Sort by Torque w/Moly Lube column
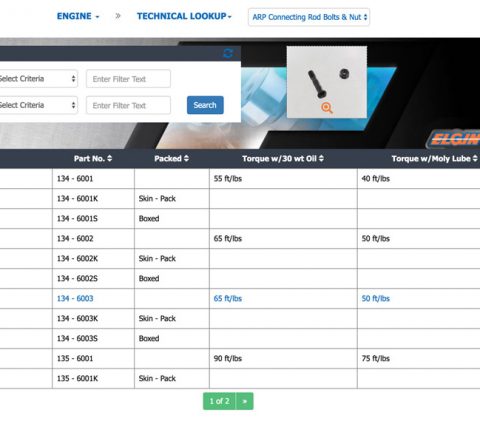Image resolution: width=480 pixels, height=430 pixels. click(x=435, y=159)
